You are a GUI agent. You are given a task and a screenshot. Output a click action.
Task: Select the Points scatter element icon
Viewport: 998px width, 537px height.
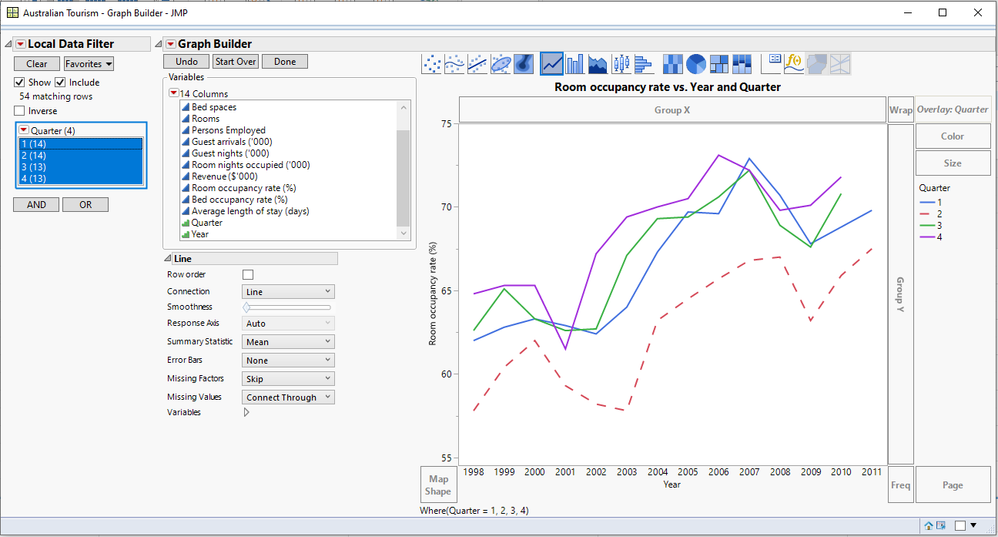432,64
